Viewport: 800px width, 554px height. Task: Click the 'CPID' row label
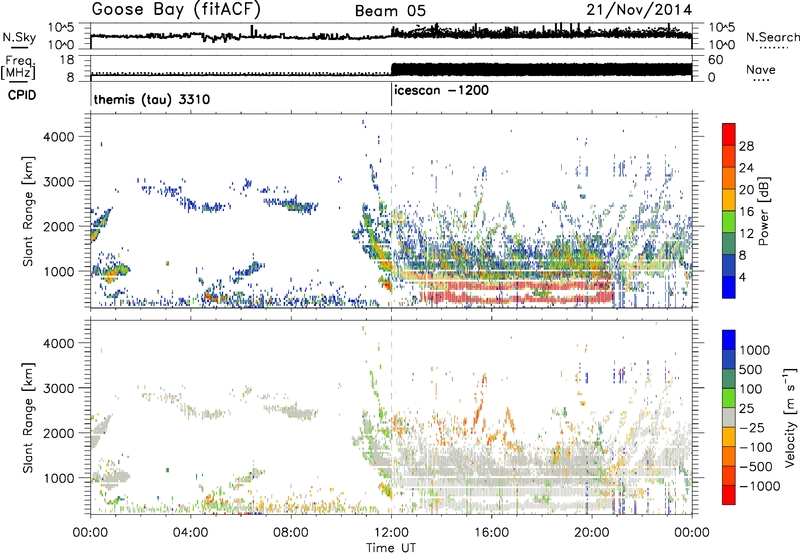click(22, 95)
